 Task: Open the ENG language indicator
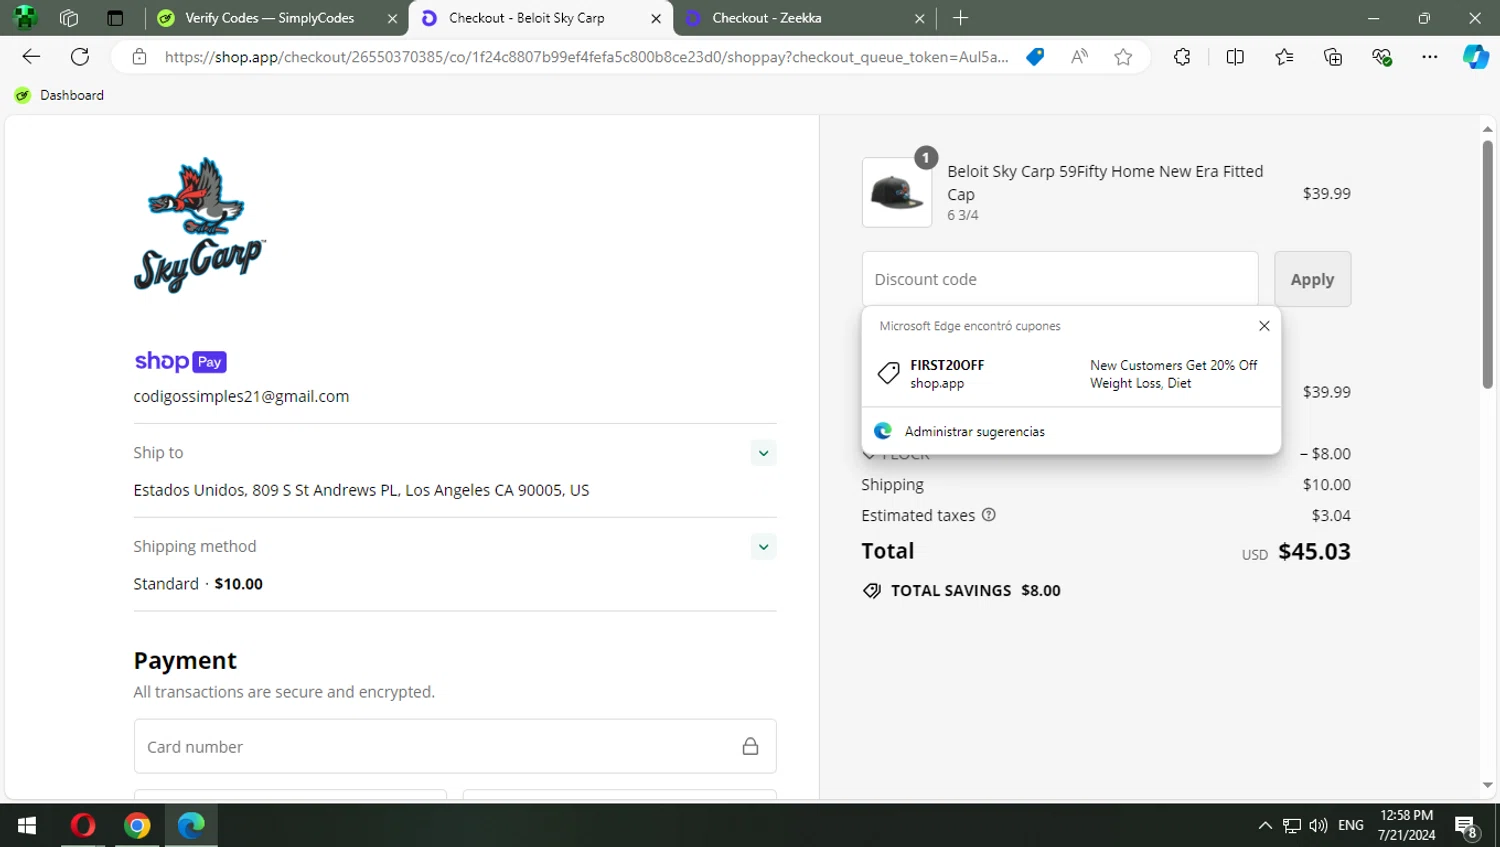pyautogui.click(x=1350, y=825)
